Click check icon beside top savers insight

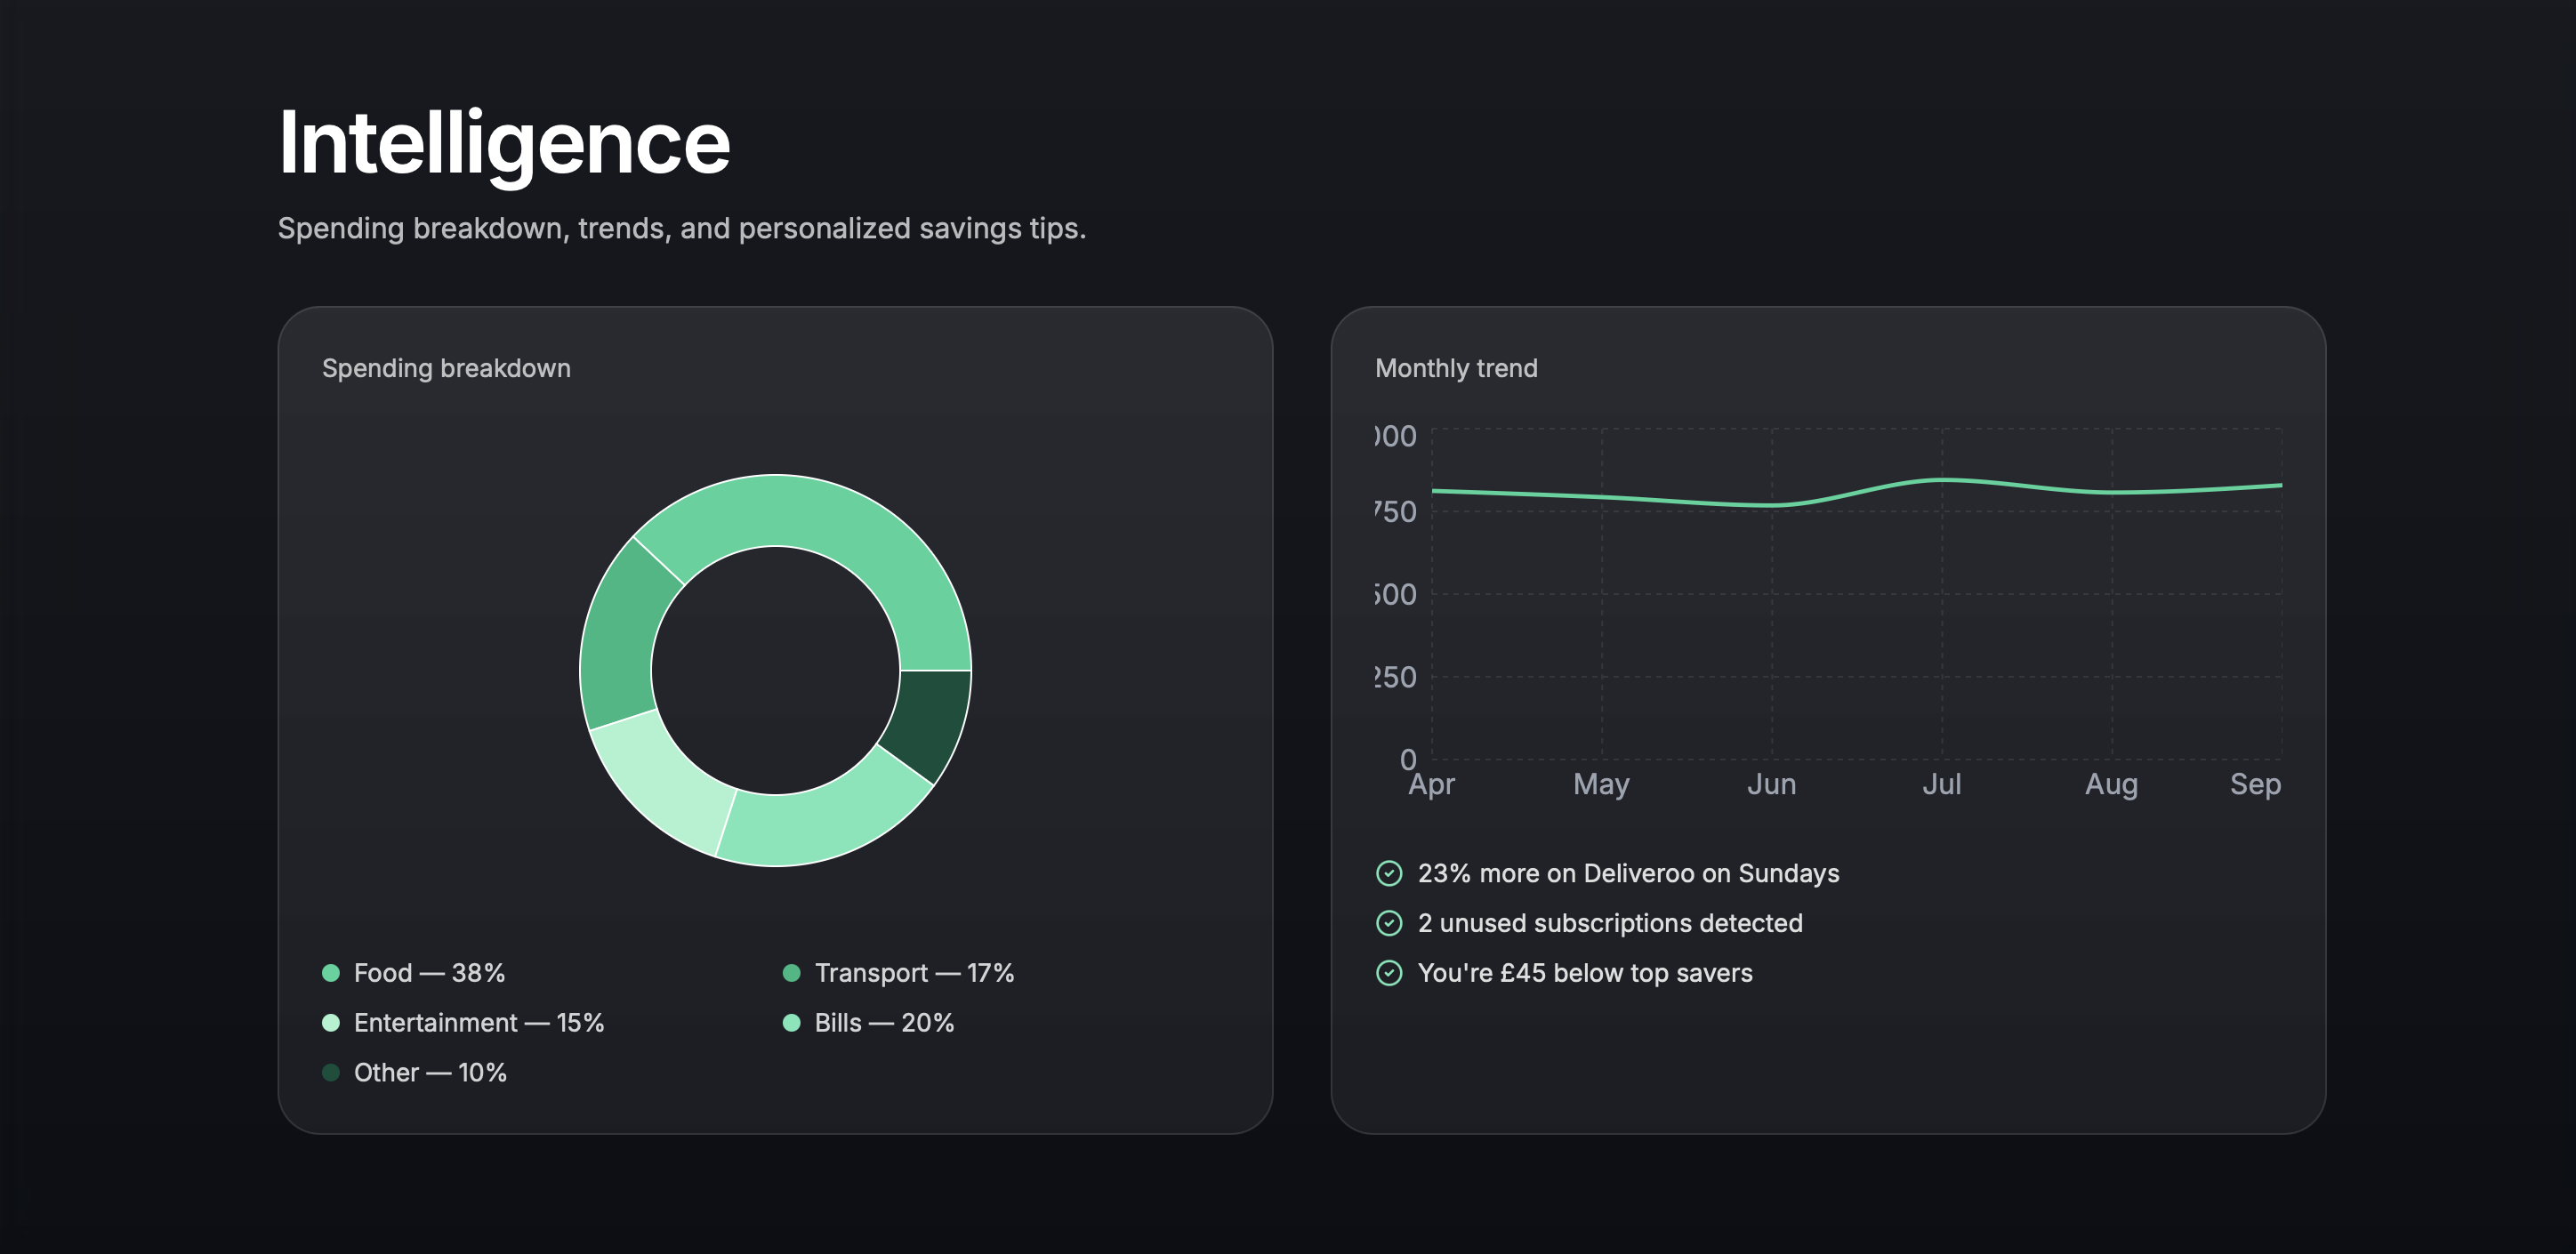(1389, 973)
